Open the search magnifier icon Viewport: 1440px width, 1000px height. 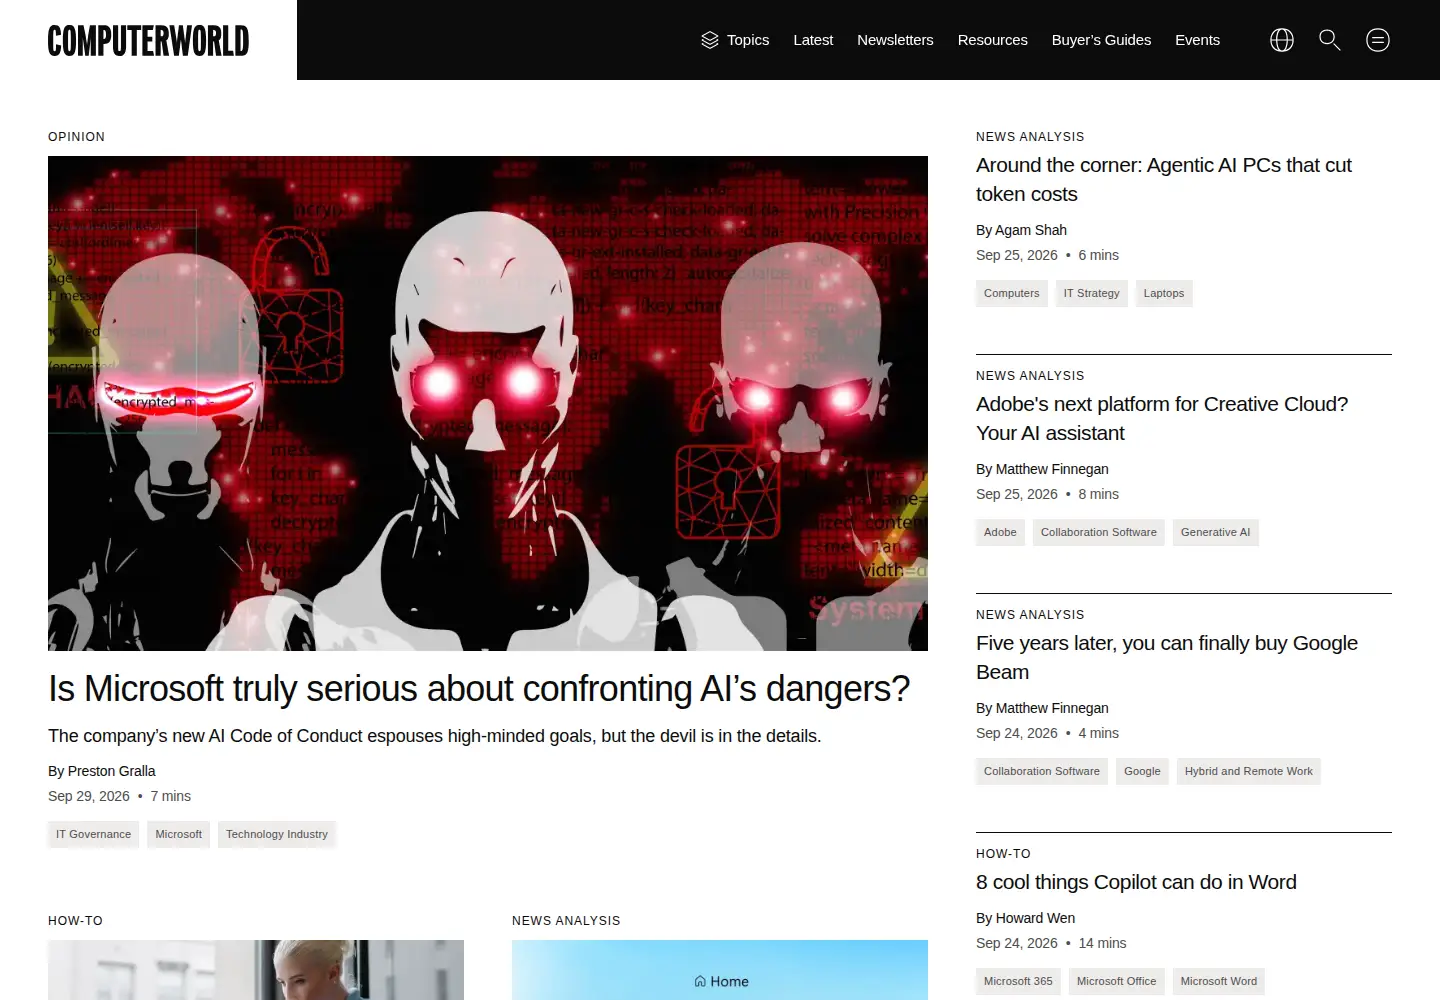pos(1330,40)
